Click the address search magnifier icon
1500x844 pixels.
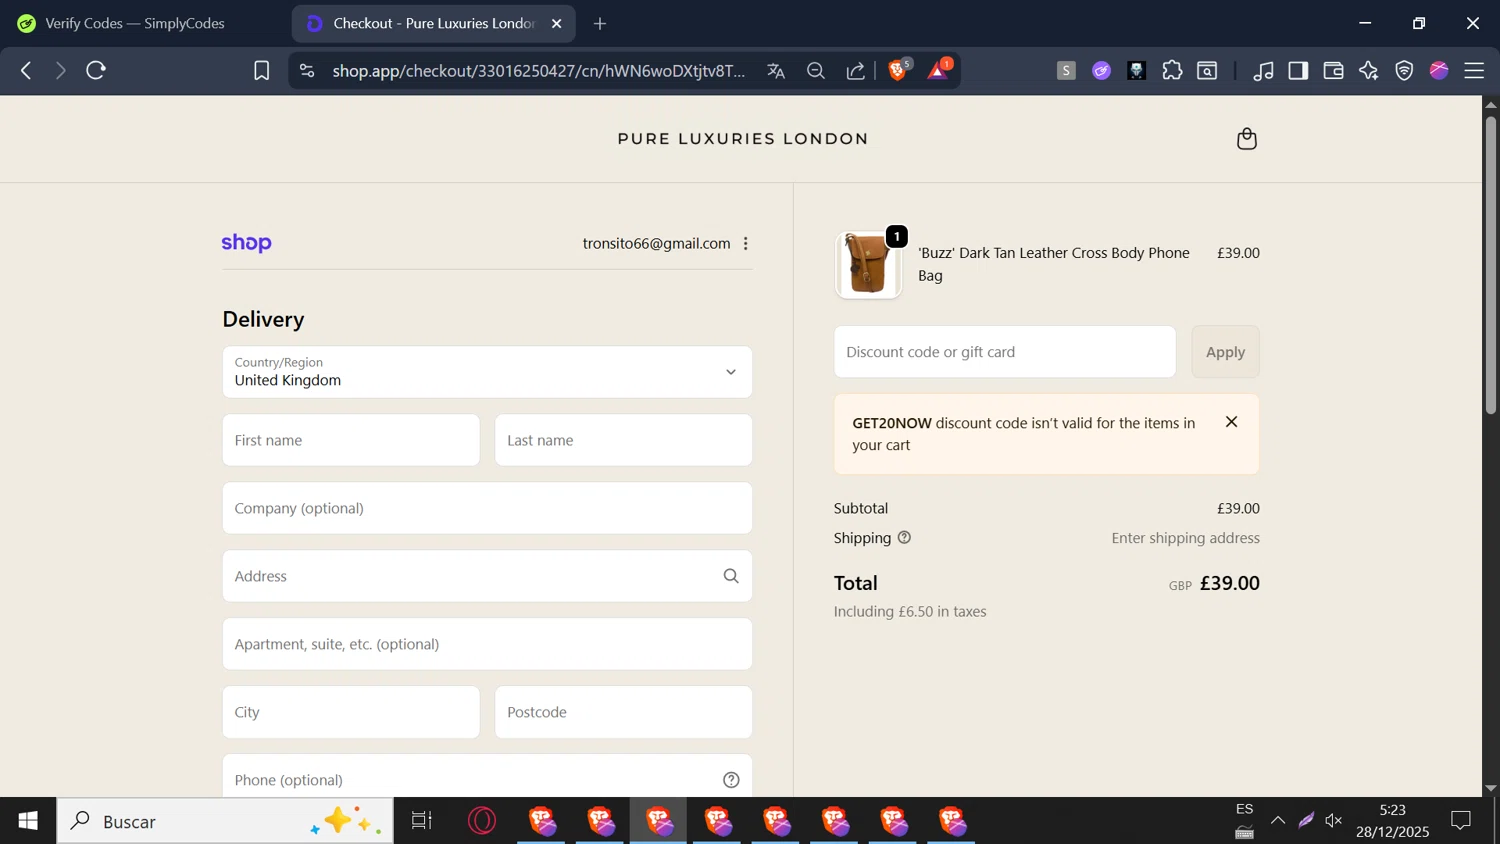(x=731, y=576)
